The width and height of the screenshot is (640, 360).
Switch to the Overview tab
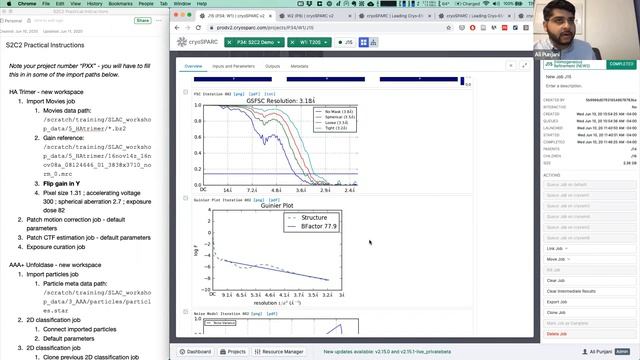pyautogui.click(x=193, y=66)
